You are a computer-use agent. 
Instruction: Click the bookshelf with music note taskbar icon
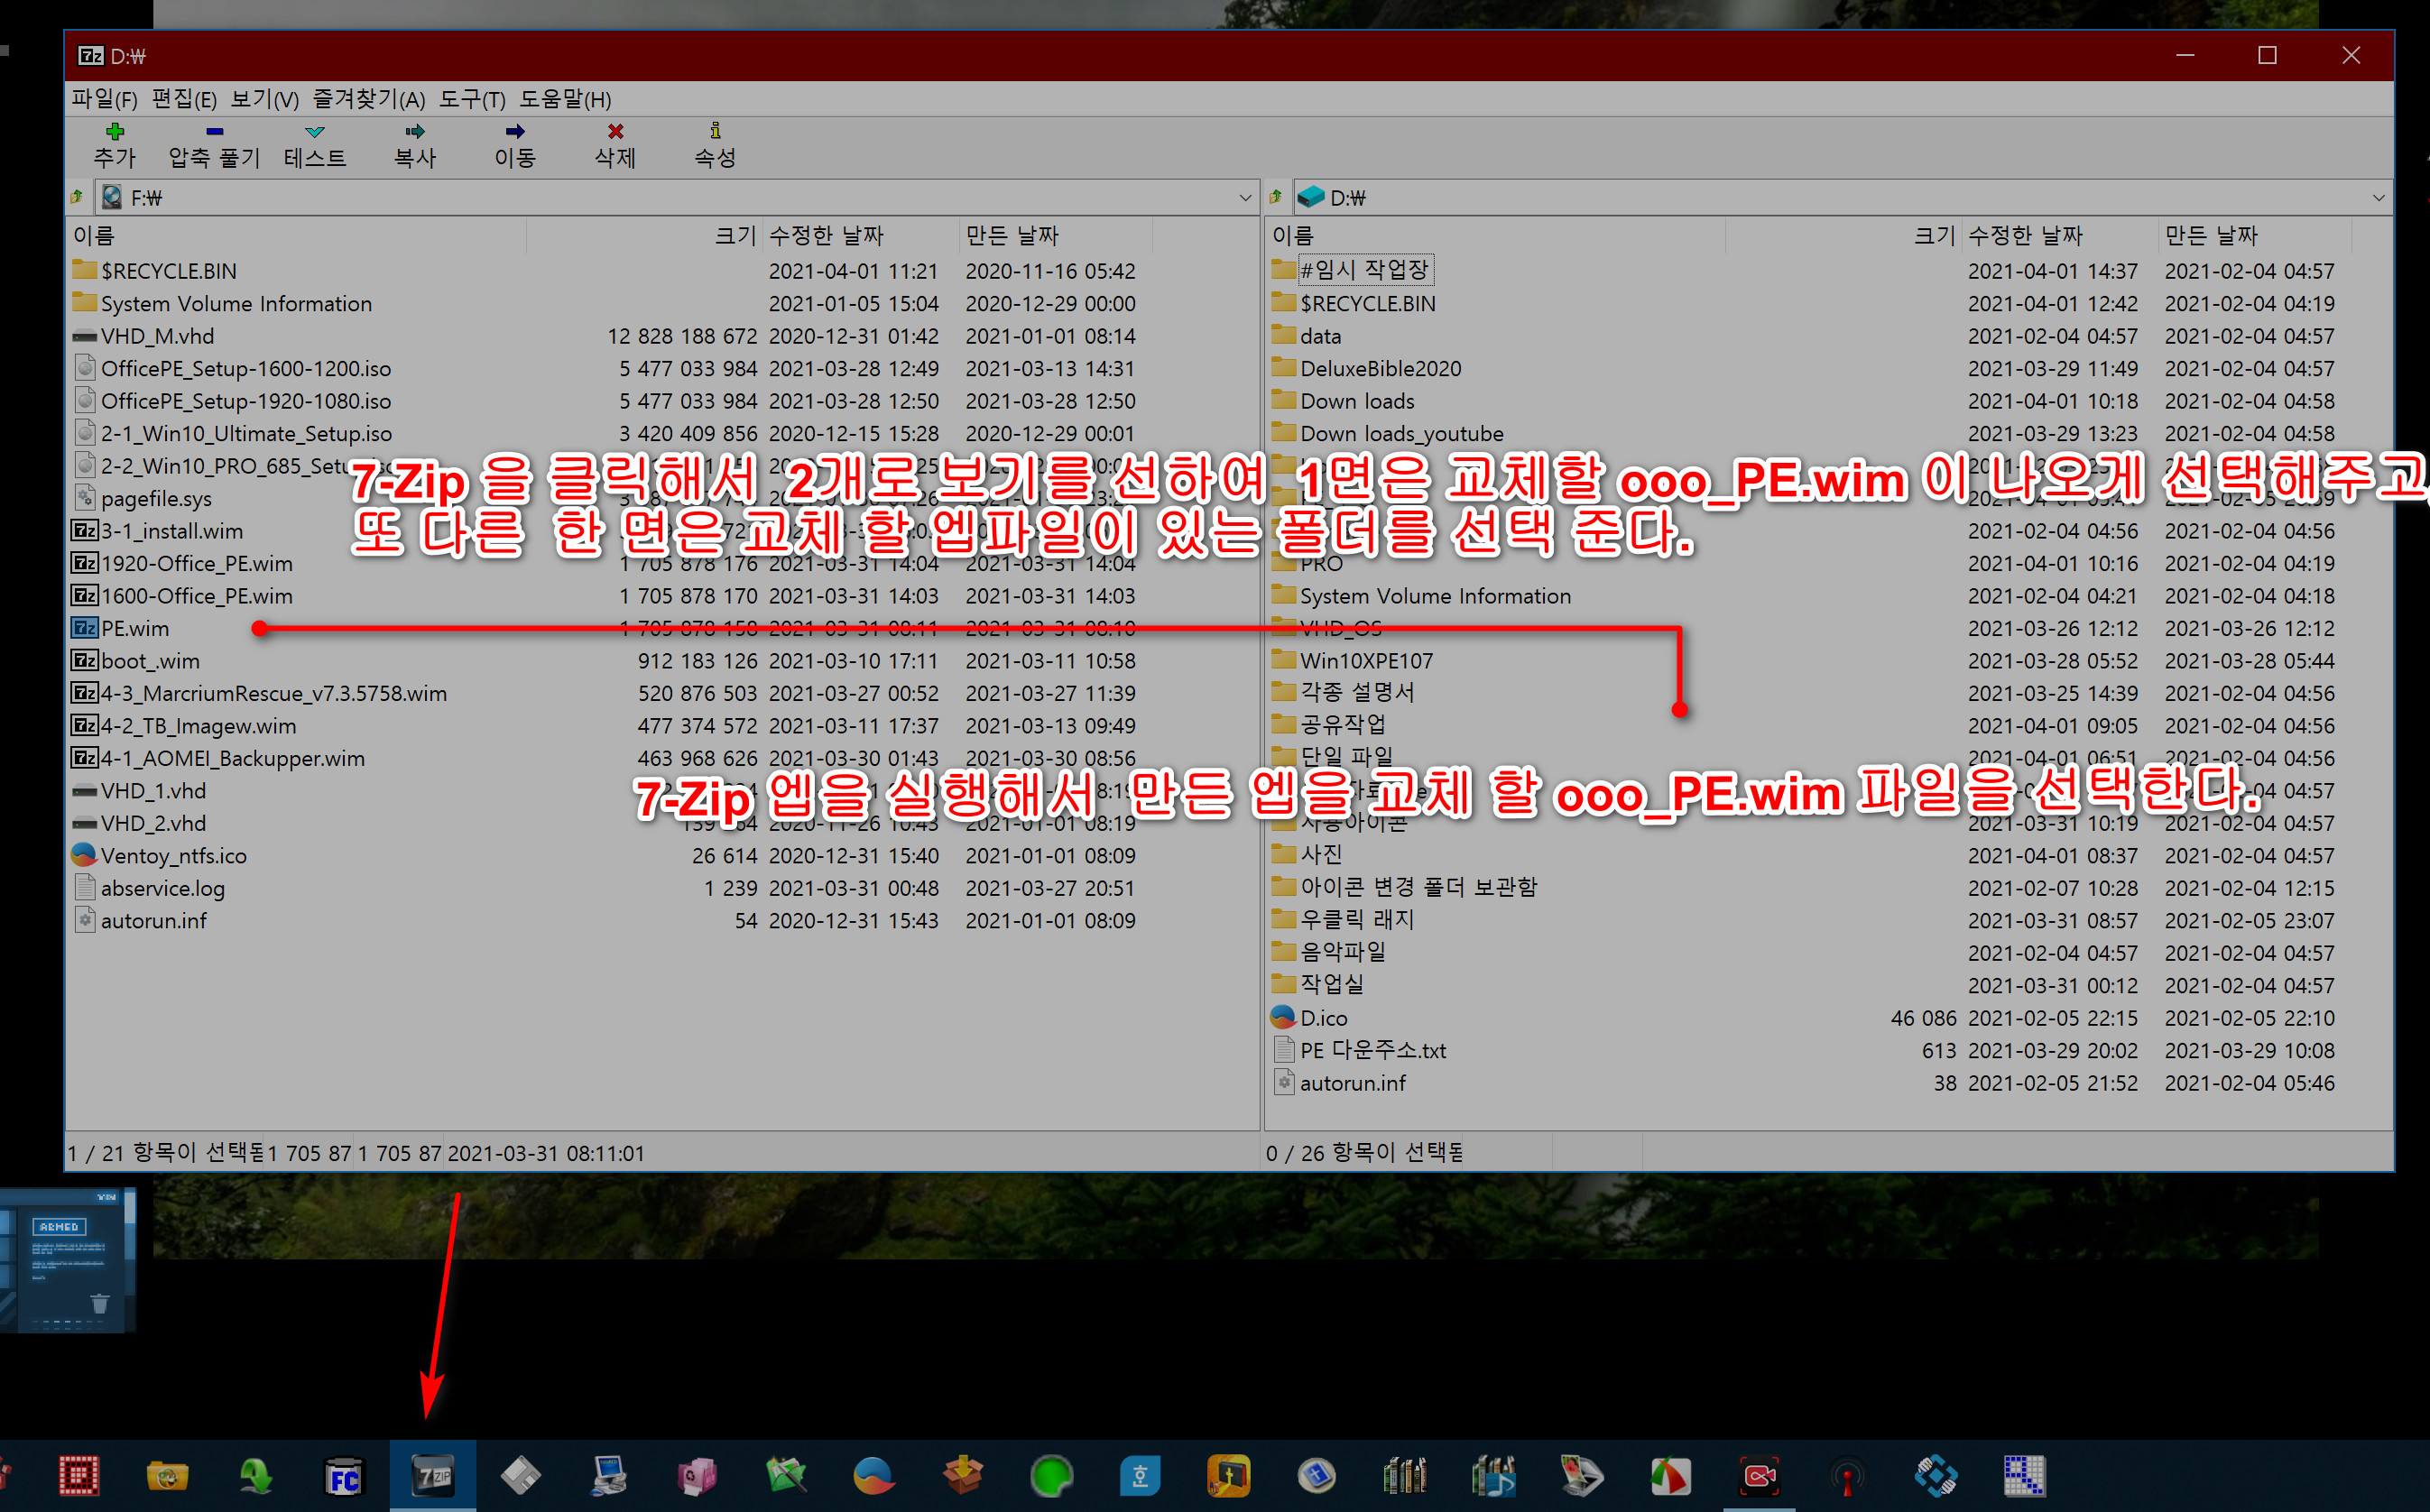point(1493,1476)
